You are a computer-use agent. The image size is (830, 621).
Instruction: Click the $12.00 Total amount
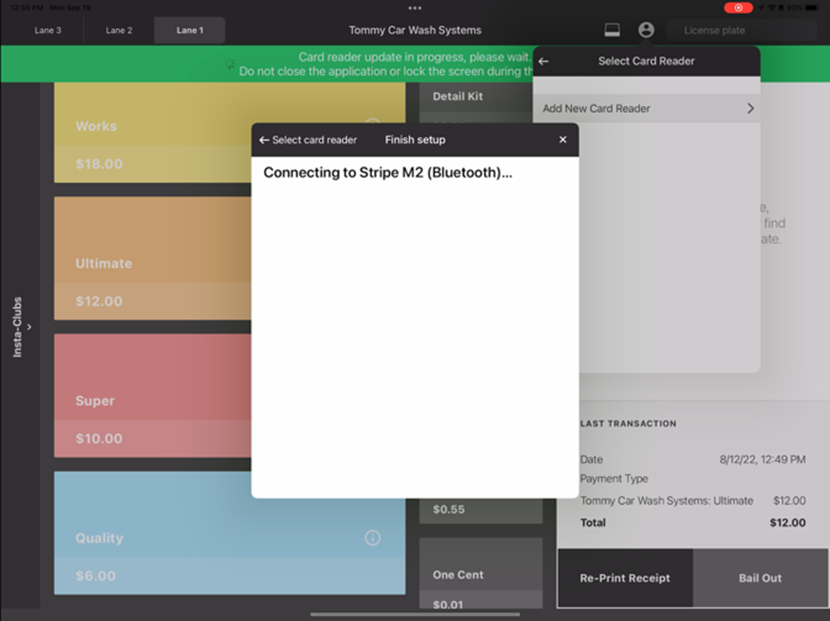pos(788,523)
